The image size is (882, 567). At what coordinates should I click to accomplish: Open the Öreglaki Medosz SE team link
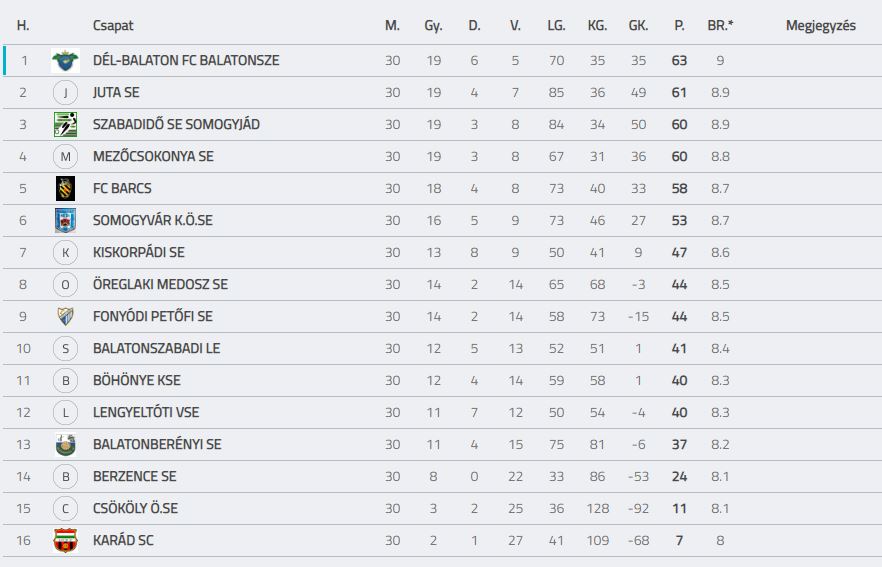click(160, 285)
